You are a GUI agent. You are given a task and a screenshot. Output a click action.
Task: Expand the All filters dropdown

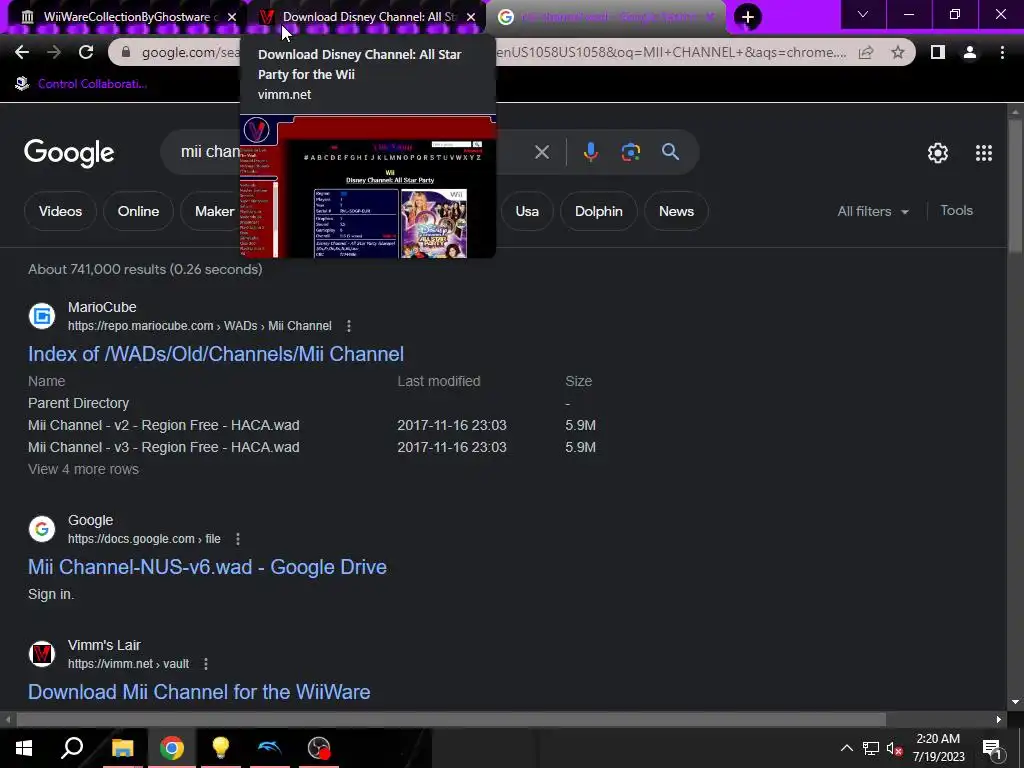[x=873, y=211]
